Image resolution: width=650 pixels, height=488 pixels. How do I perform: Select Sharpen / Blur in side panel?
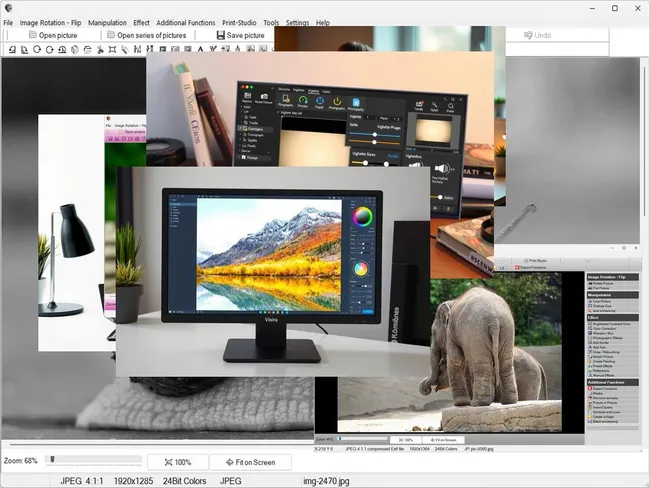point(601,333)
